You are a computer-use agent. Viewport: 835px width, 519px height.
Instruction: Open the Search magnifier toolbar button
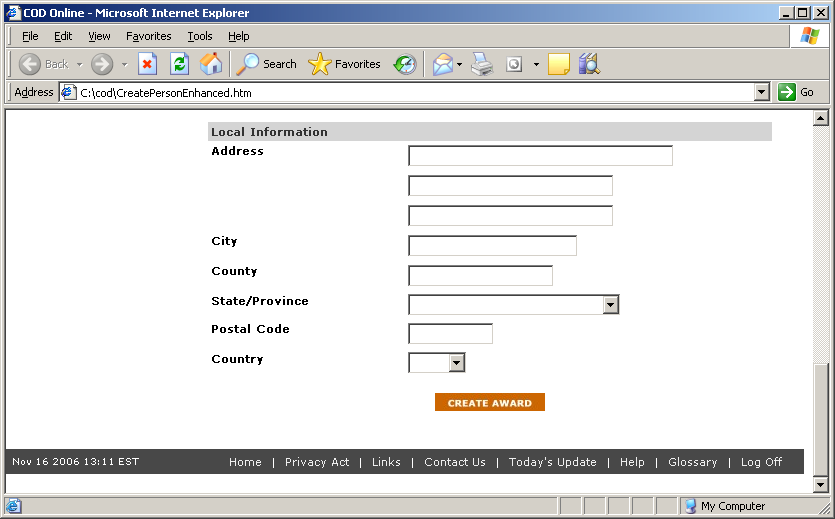click(266, 64)
